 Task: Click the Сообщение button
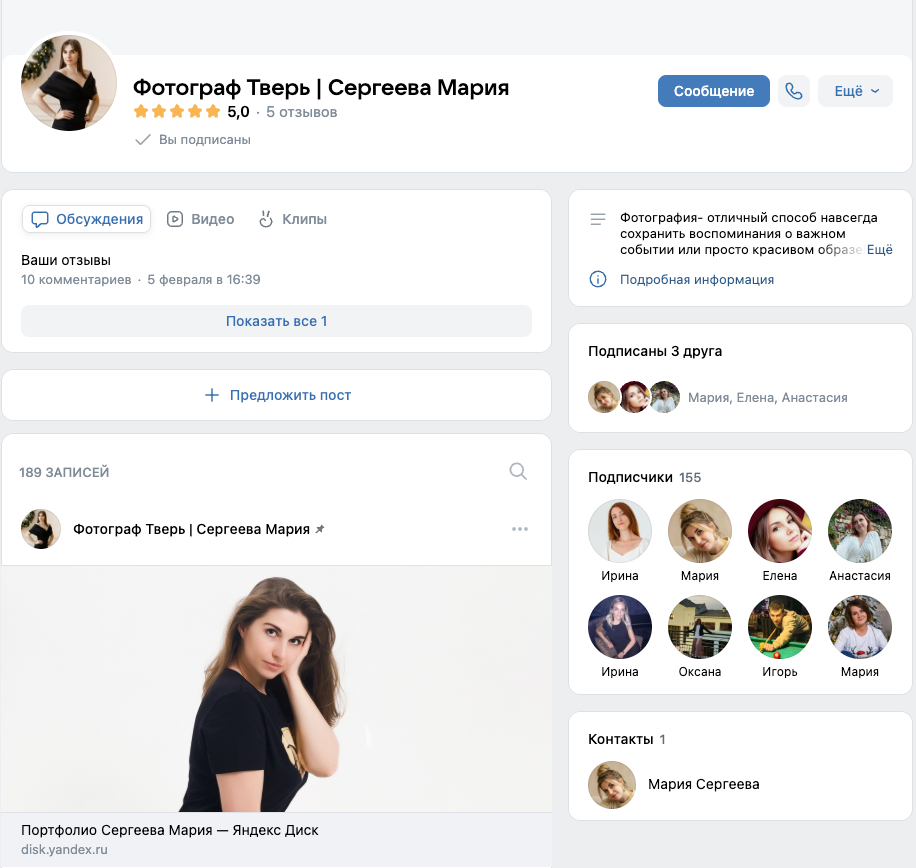713,91
